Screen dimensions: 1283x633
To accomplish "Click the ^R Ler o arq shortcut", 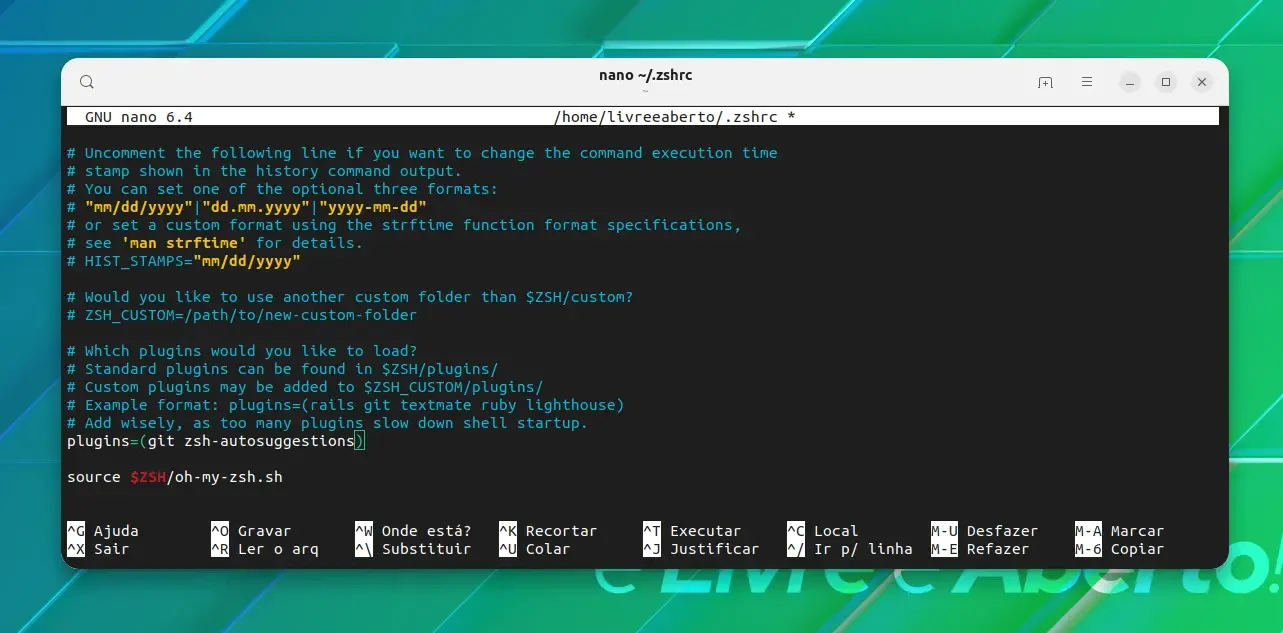I will point(265,549).
